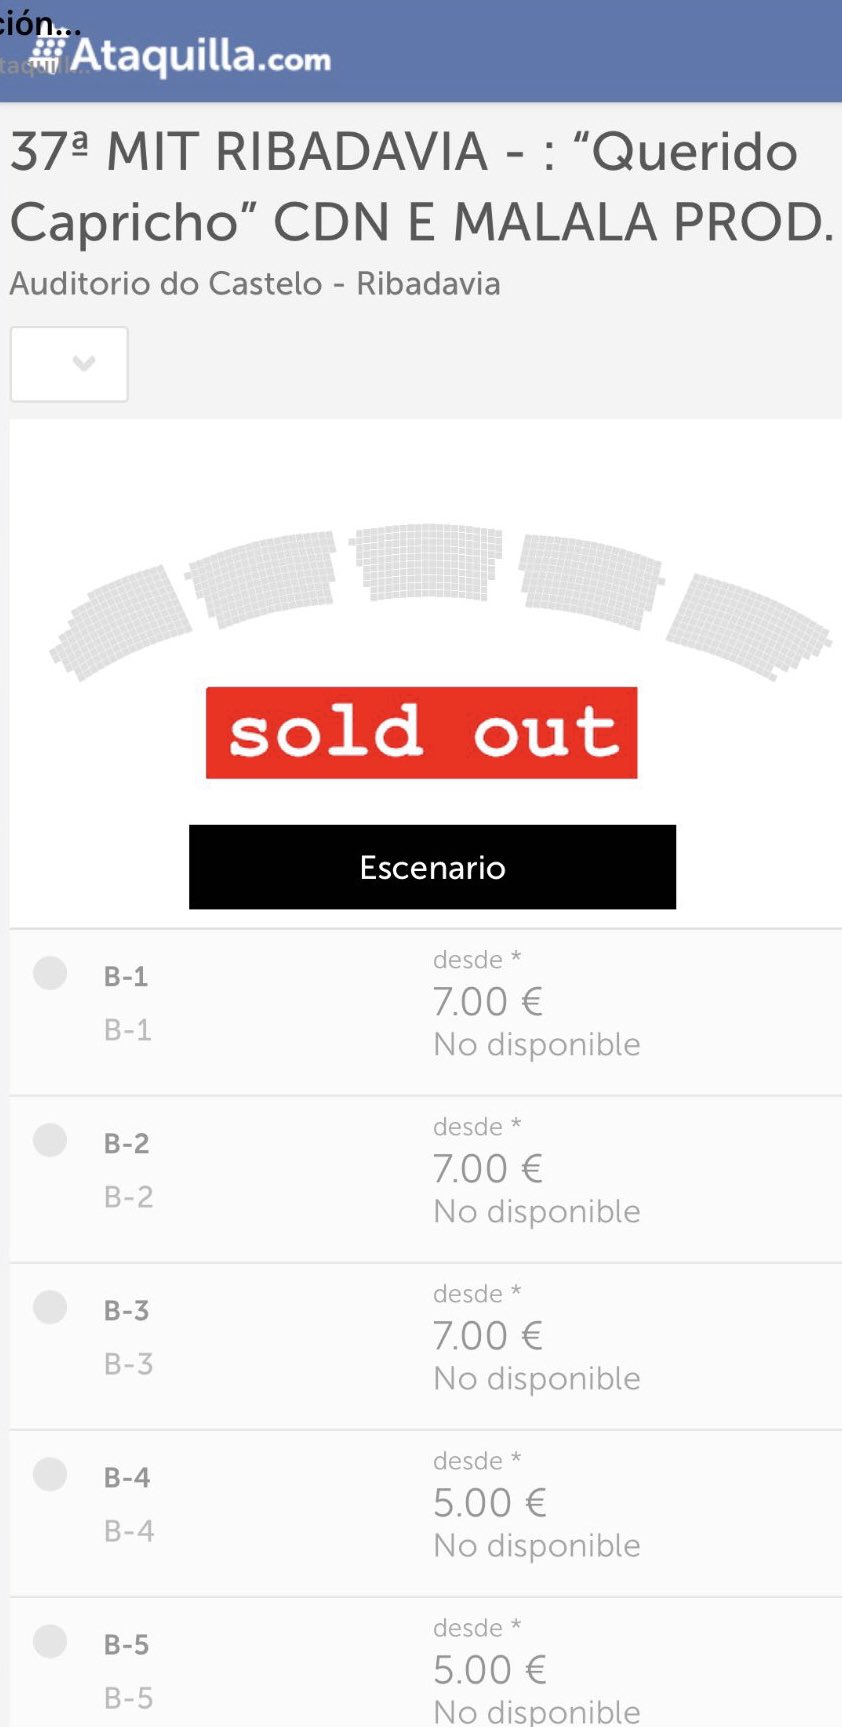Select the B-1 zone radio button

(50, 973)
